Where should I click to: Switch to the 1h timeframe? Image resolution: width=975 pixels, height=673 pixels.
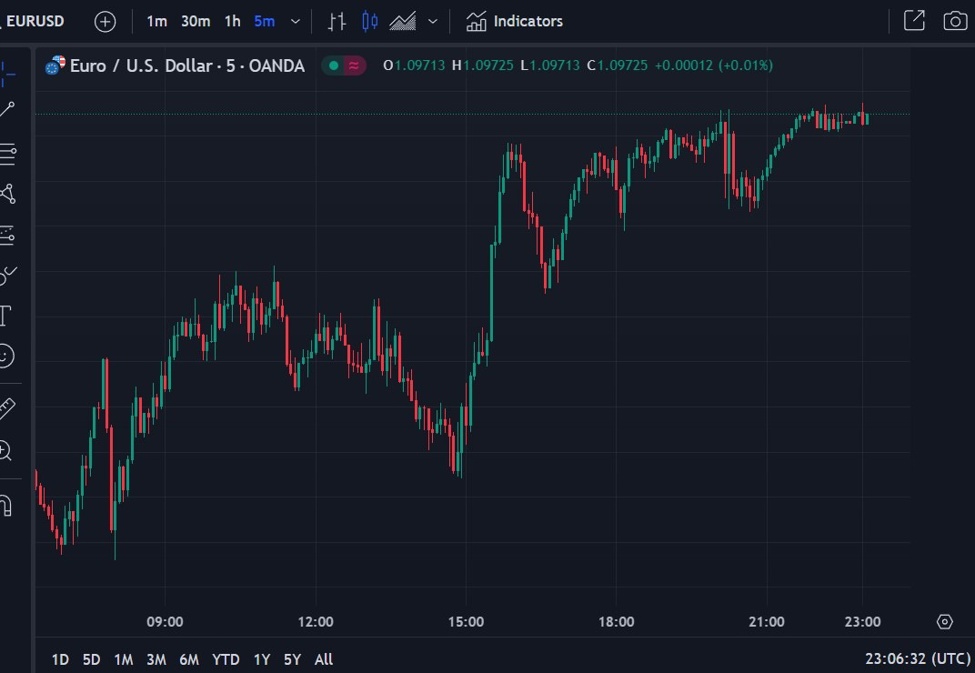point(233,22)
